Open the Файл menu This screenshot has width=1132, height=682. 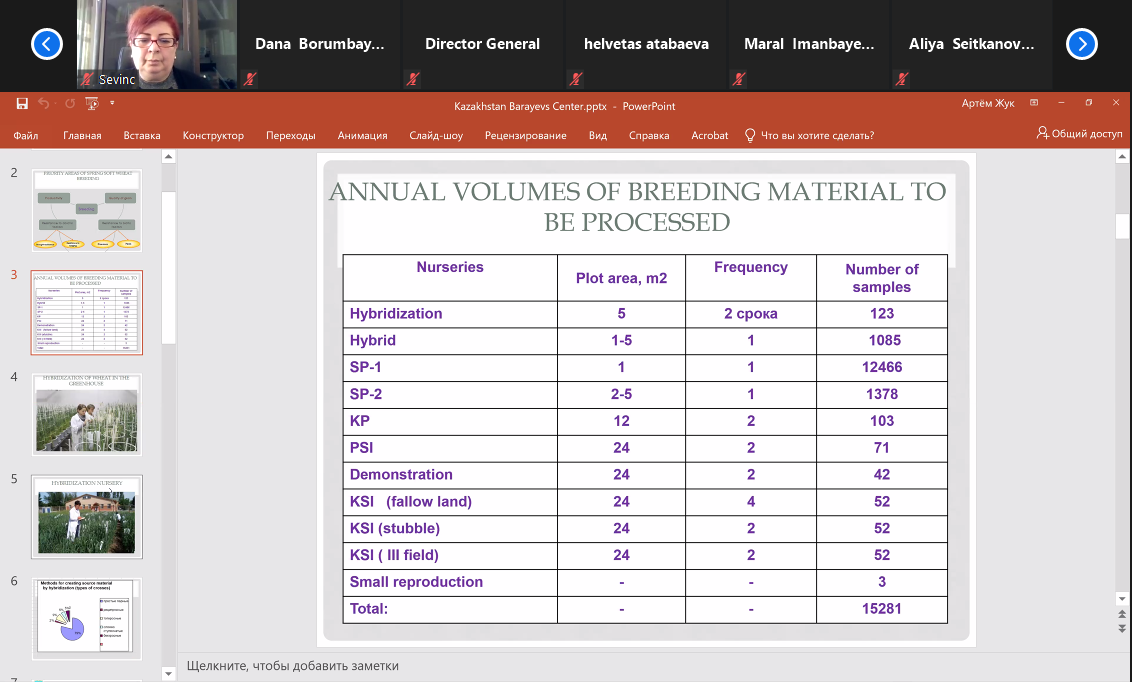tap(25, 135)
